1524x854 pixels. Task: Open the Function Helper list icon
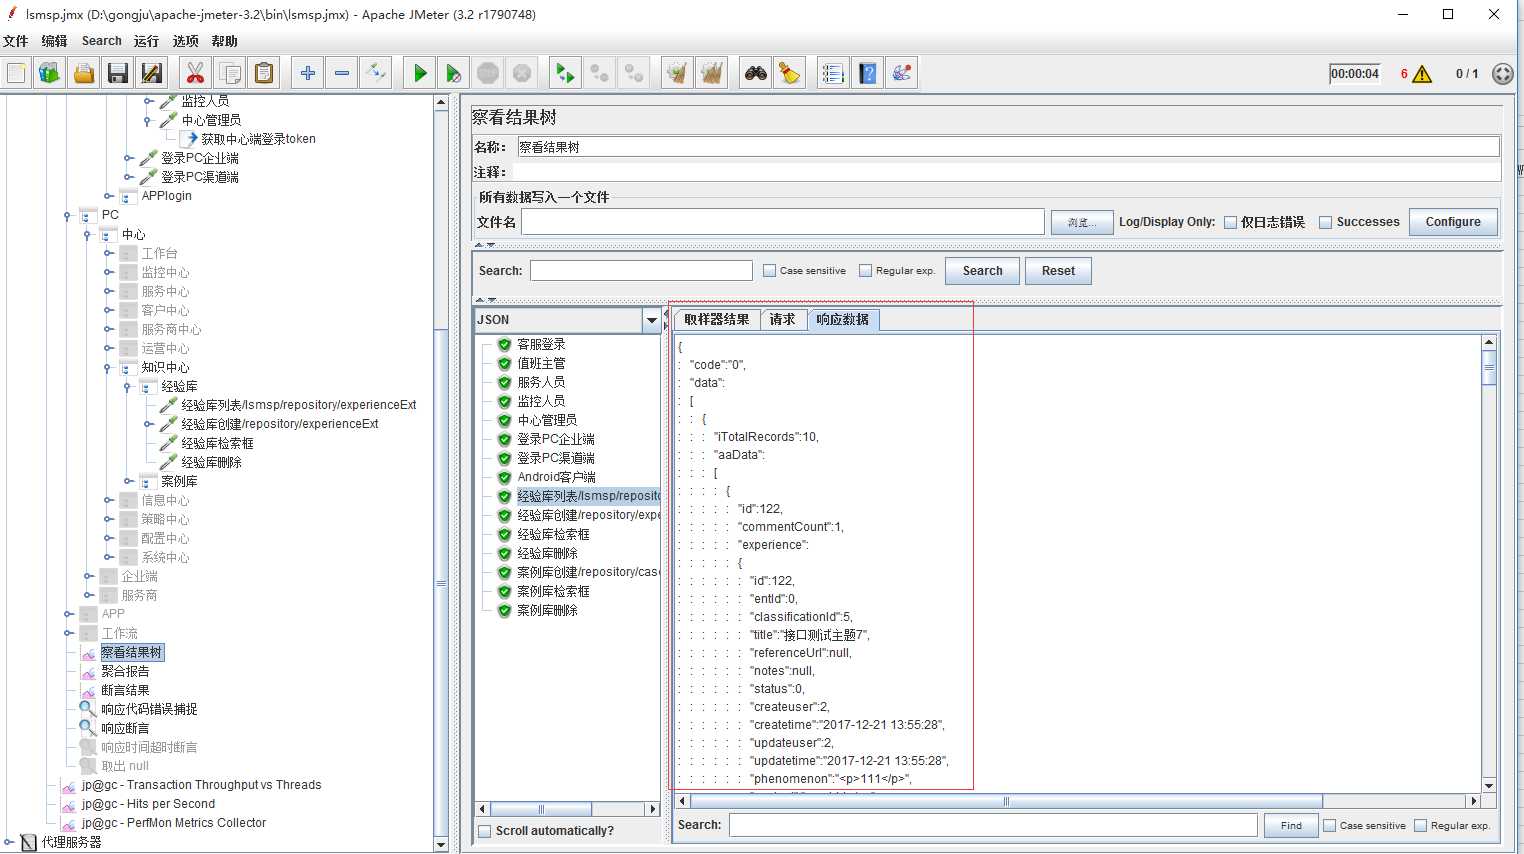tap(832, 73)
